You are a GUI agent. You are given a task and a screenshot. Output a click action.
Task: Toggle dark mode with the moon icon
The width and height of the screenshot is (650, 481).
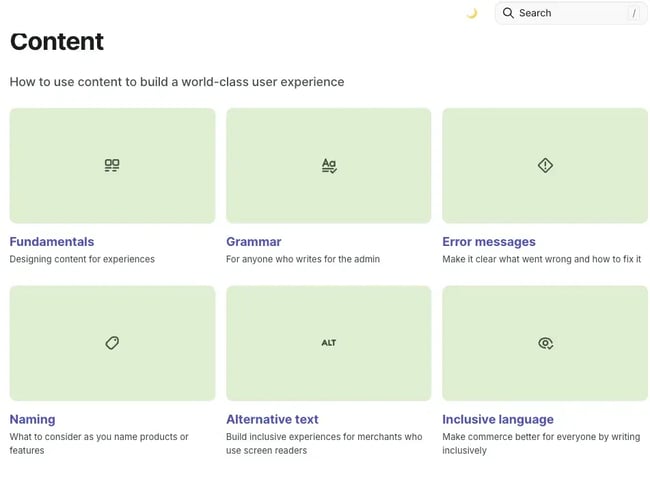tap(472, 13)
